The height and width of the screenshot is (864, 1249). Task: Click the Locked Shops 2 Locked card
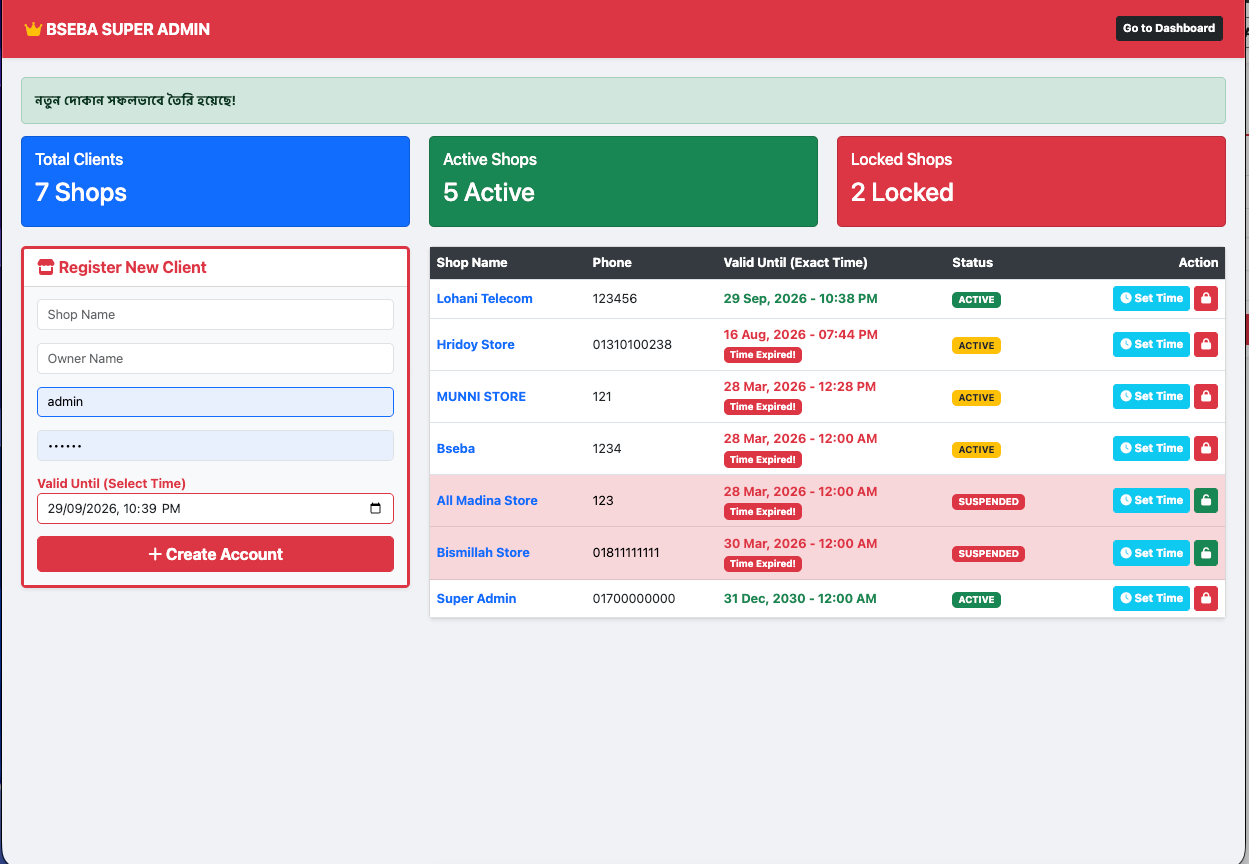point(1031,181)
